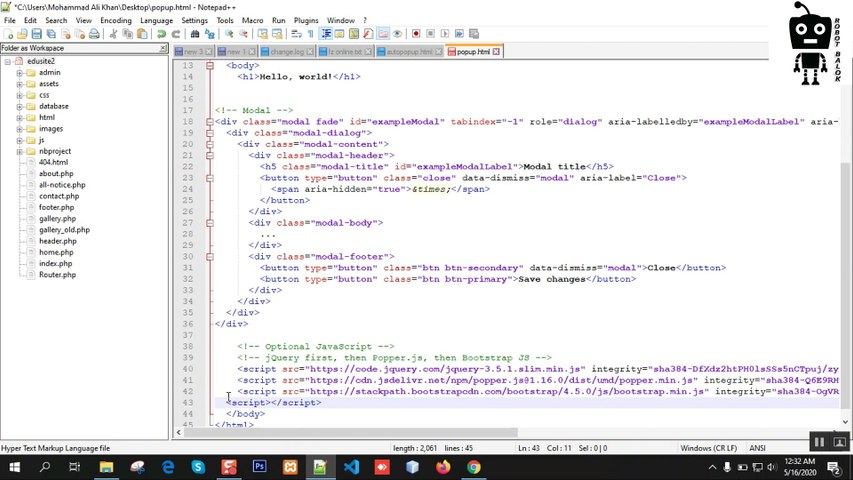The image size is (853, 480).
Task: Click the Start Recording macro icon
Action: click(416, 33)
